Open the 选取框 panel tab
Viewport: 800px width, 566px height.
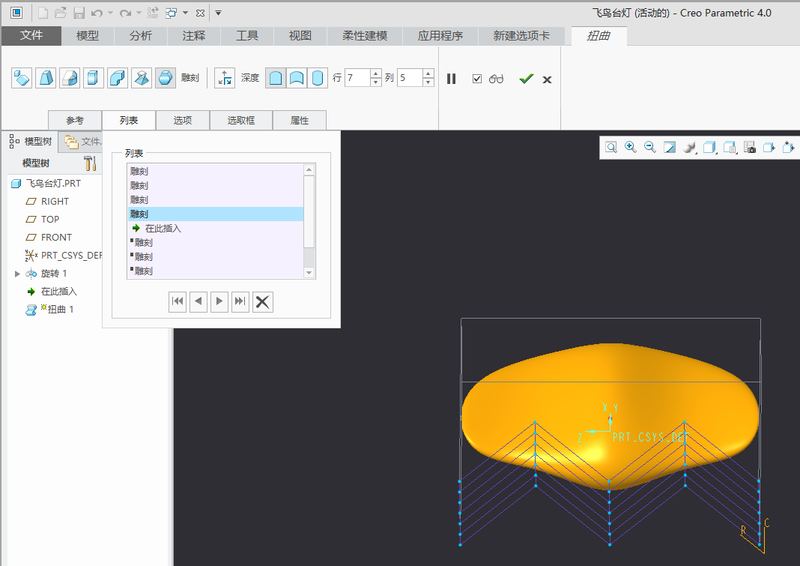tap(241, 120)
